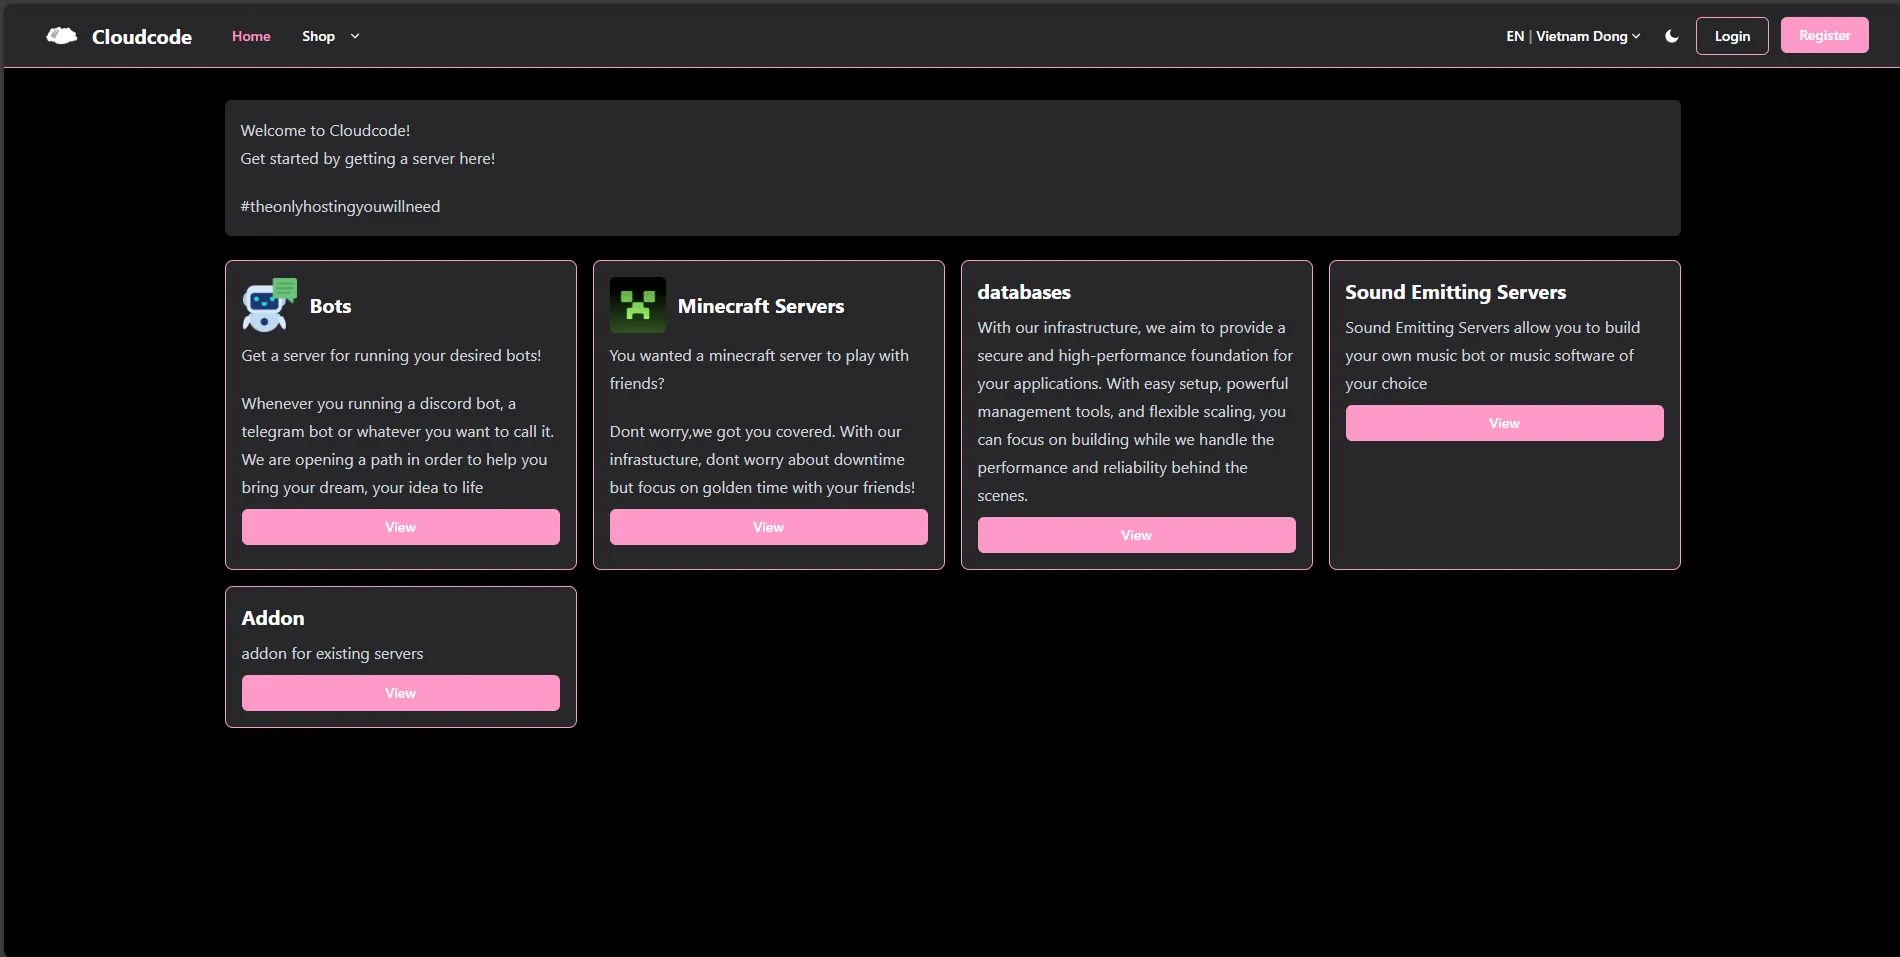Click the Cloudcode brand name link
Screen dimensions: 1900x957
142,36
